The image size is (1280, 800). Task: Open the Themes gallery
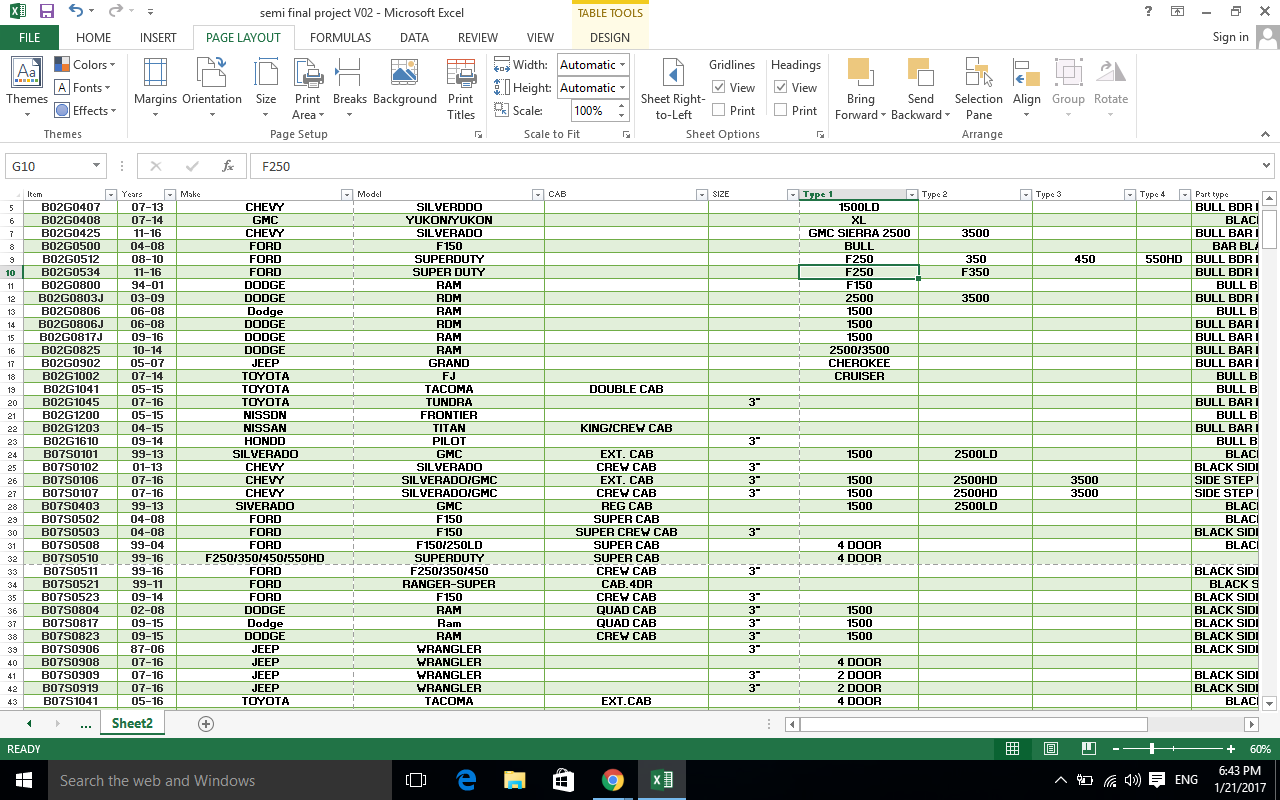[27, 88]
